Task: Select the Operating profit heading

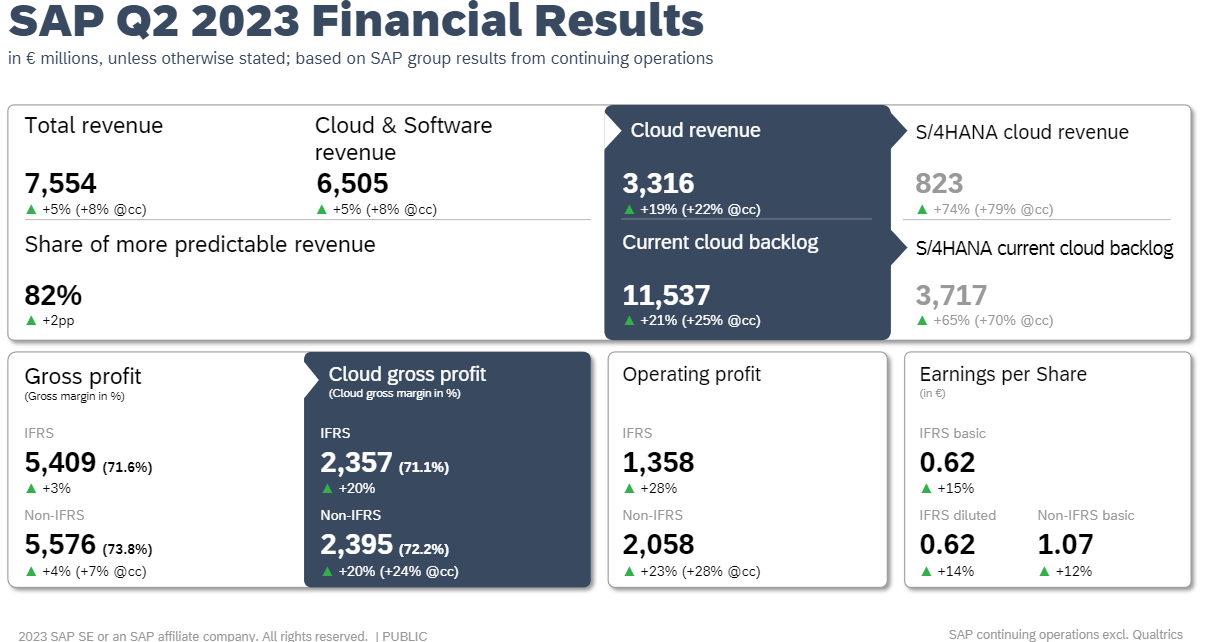Action: tap(691, 374)
